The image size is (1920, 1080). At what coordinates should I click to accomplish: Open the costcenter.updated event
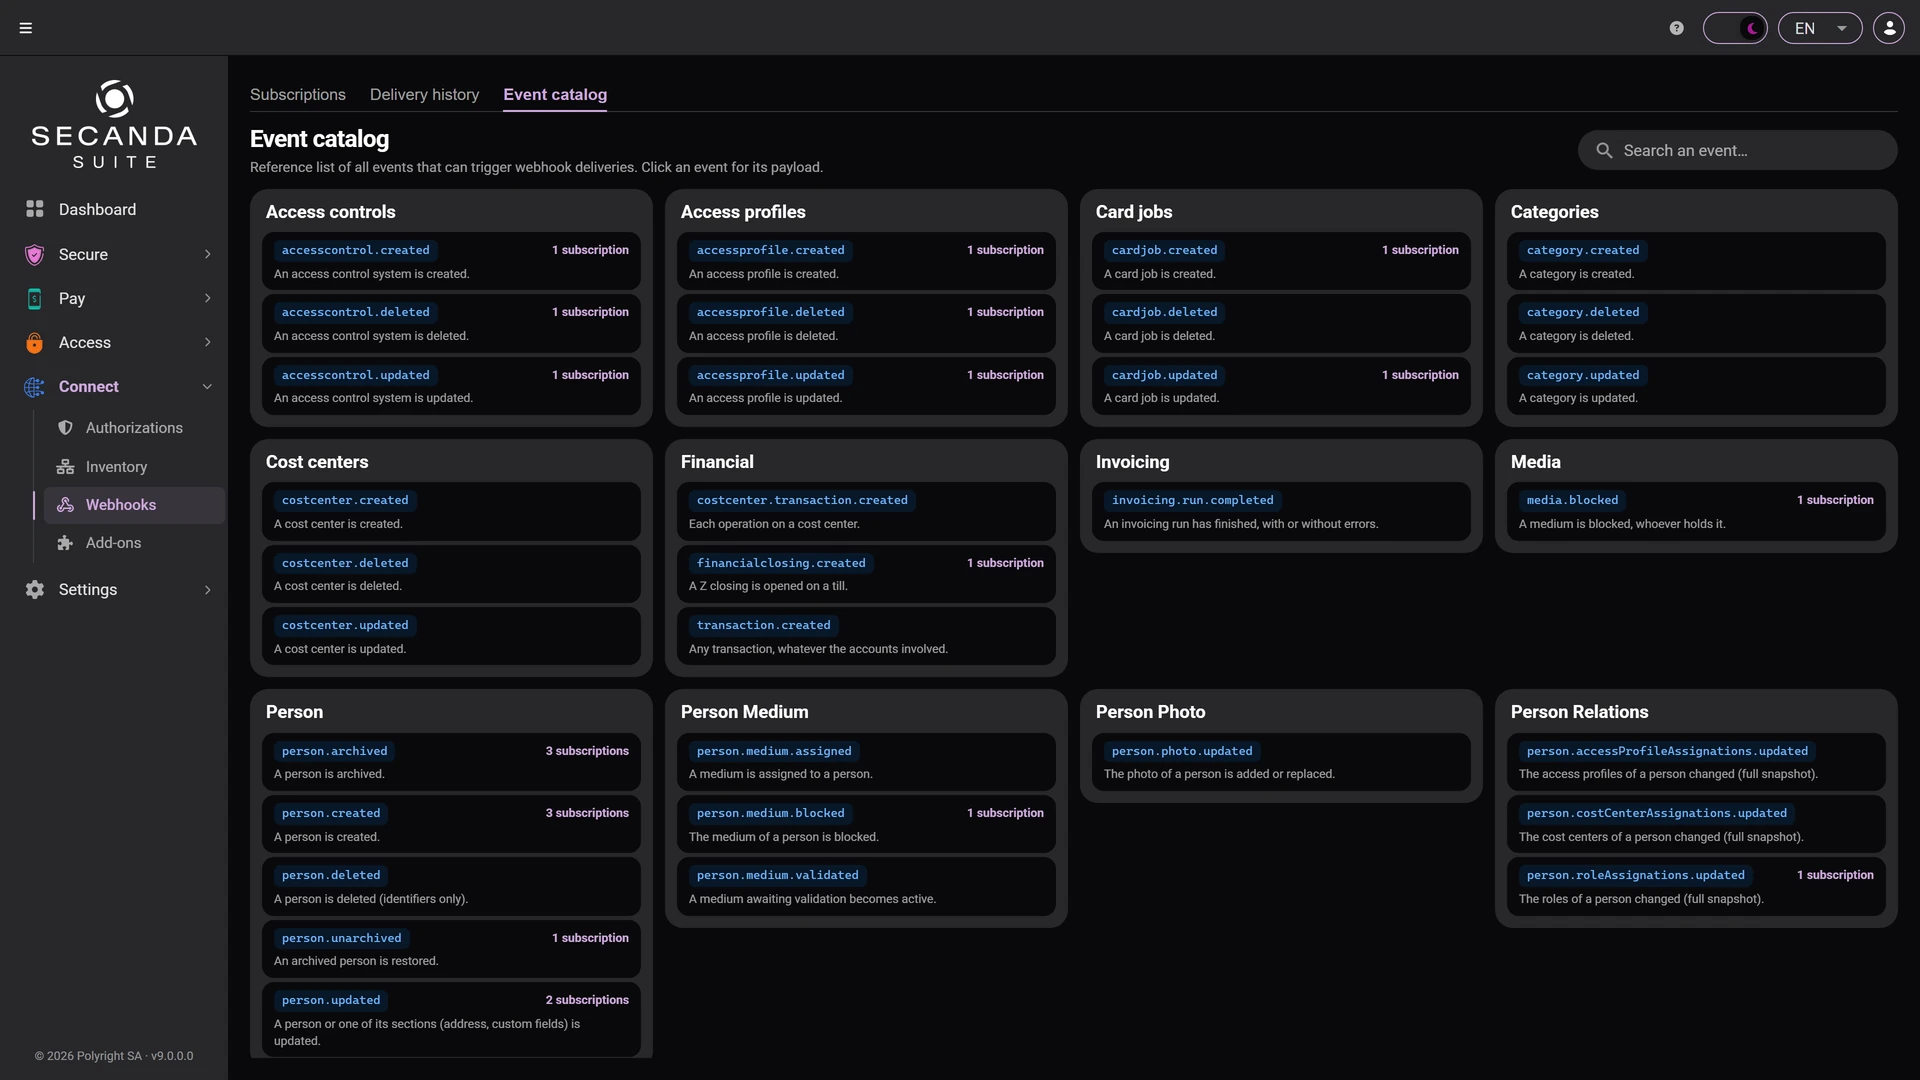coord(451,636)
